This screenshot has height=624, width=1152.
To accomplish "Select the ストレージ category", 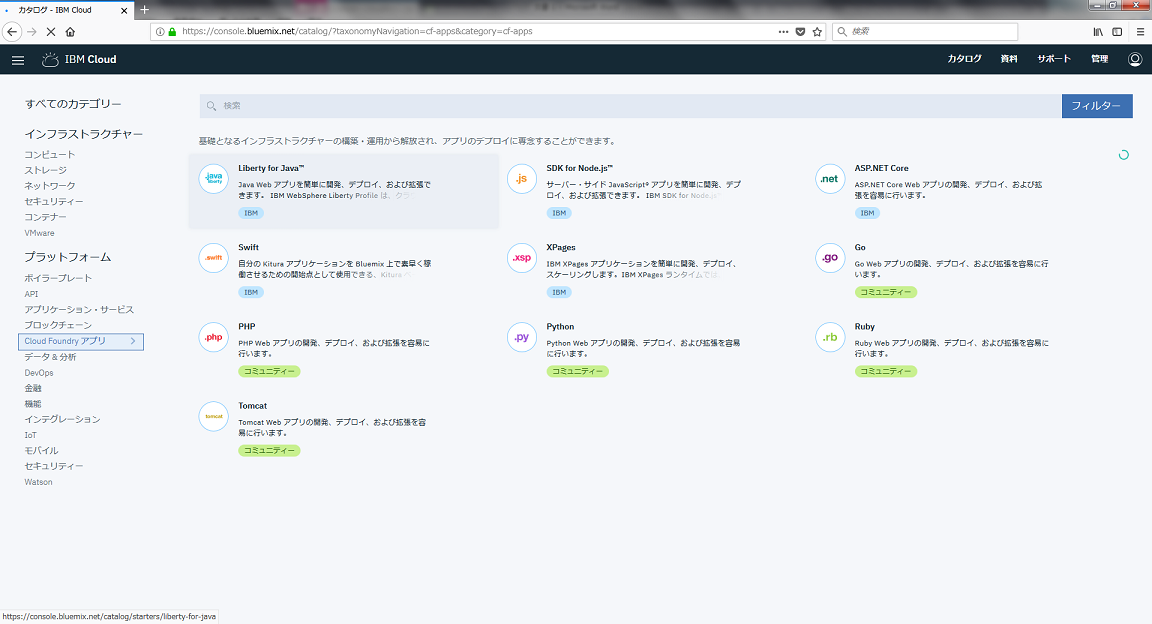I will 45,170.
